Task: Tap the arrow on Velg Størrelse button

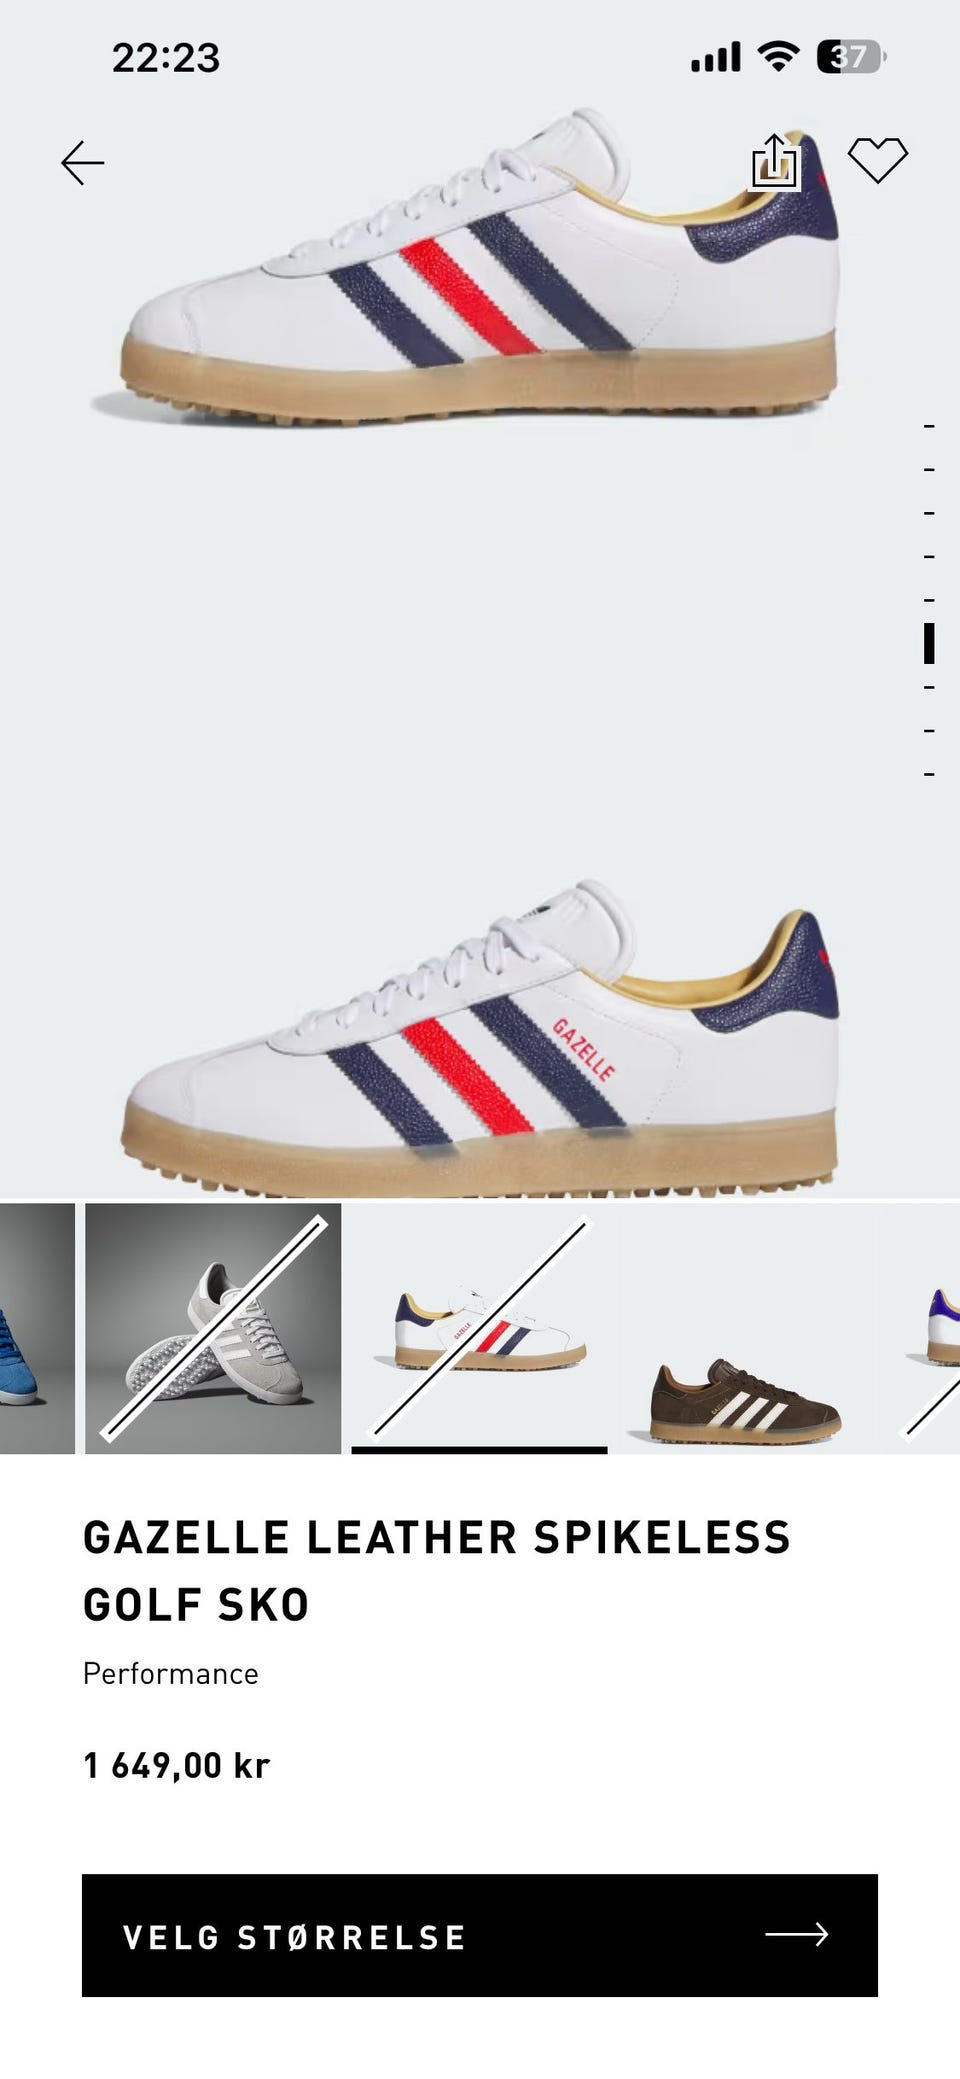Action: pos(797,1935)
